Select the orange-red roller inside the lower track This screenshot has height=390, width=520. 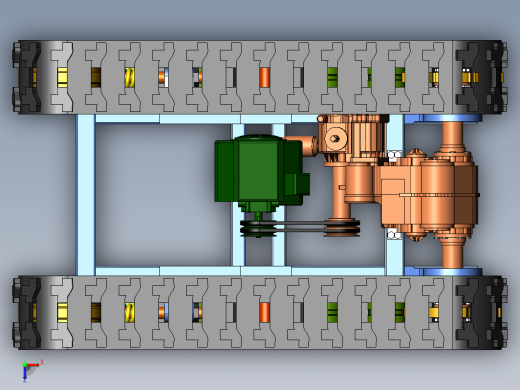click(x=265, y=312)
